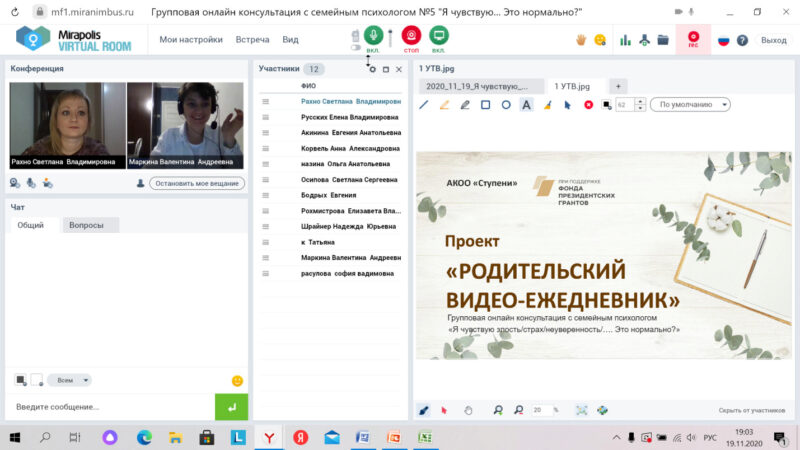Open the file storage folder icon
This screenshot has height=450, width=800.
(663, 40)
